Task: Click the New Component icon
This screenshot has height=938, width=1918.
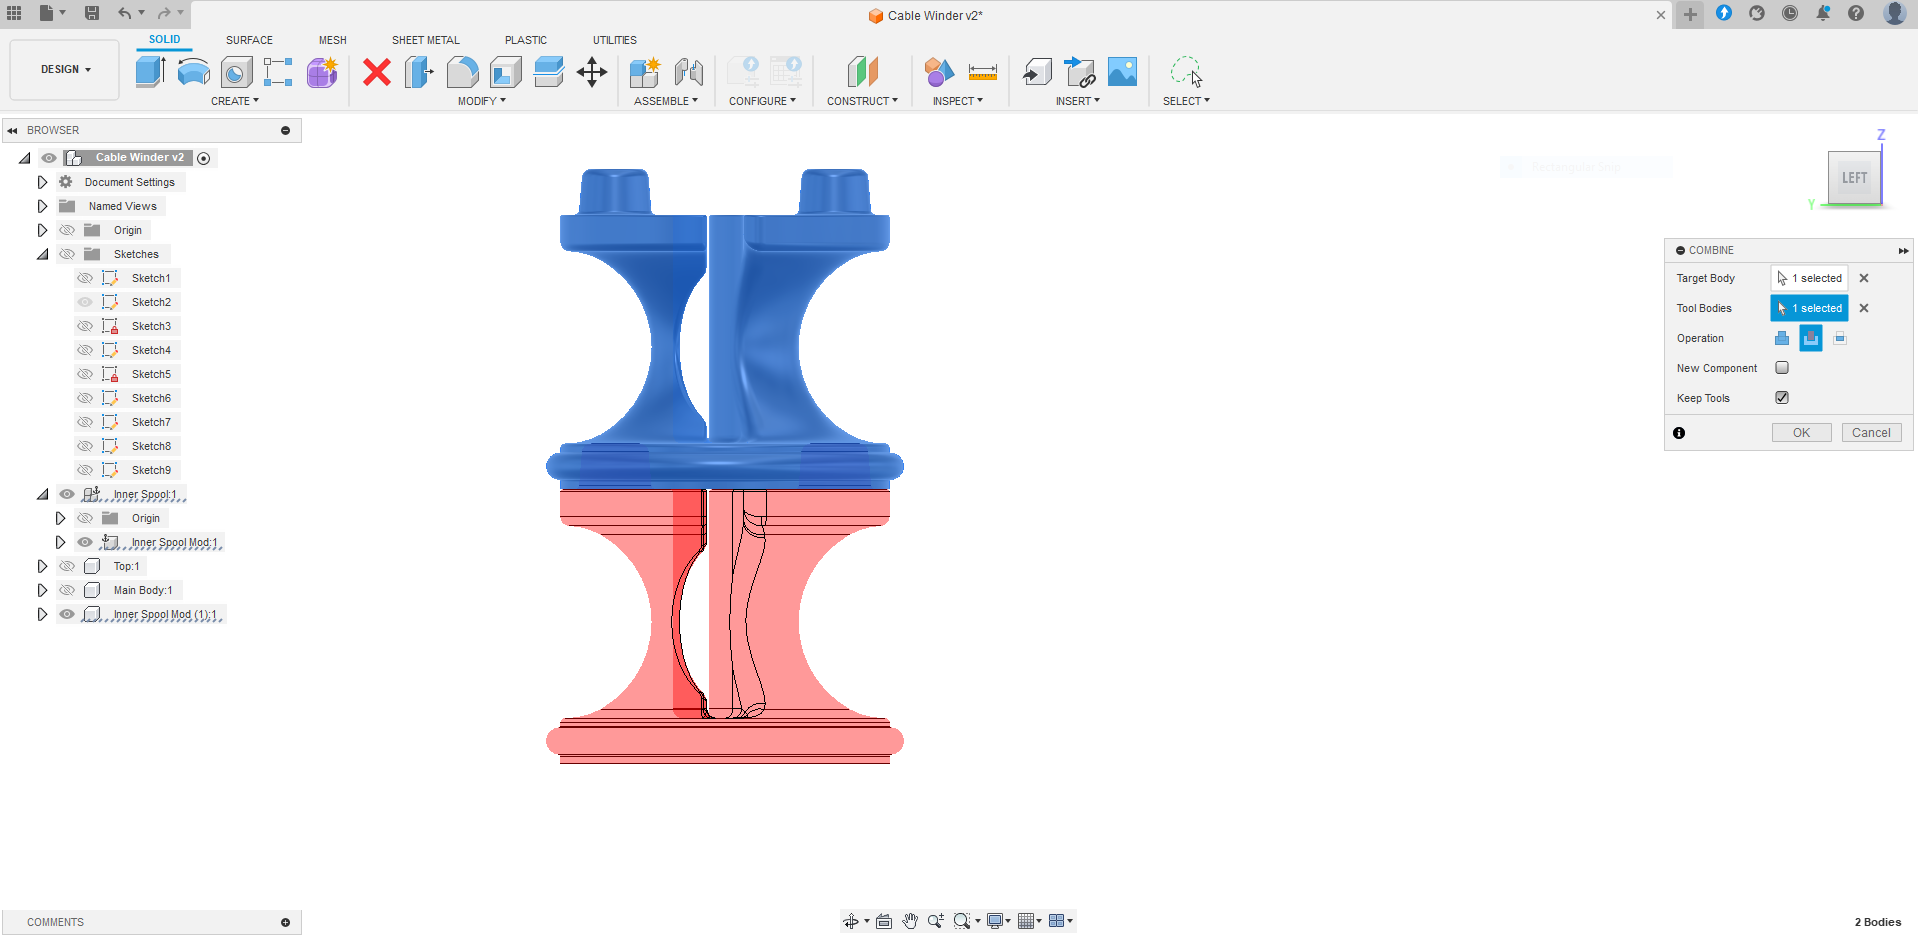Action: 645,72
